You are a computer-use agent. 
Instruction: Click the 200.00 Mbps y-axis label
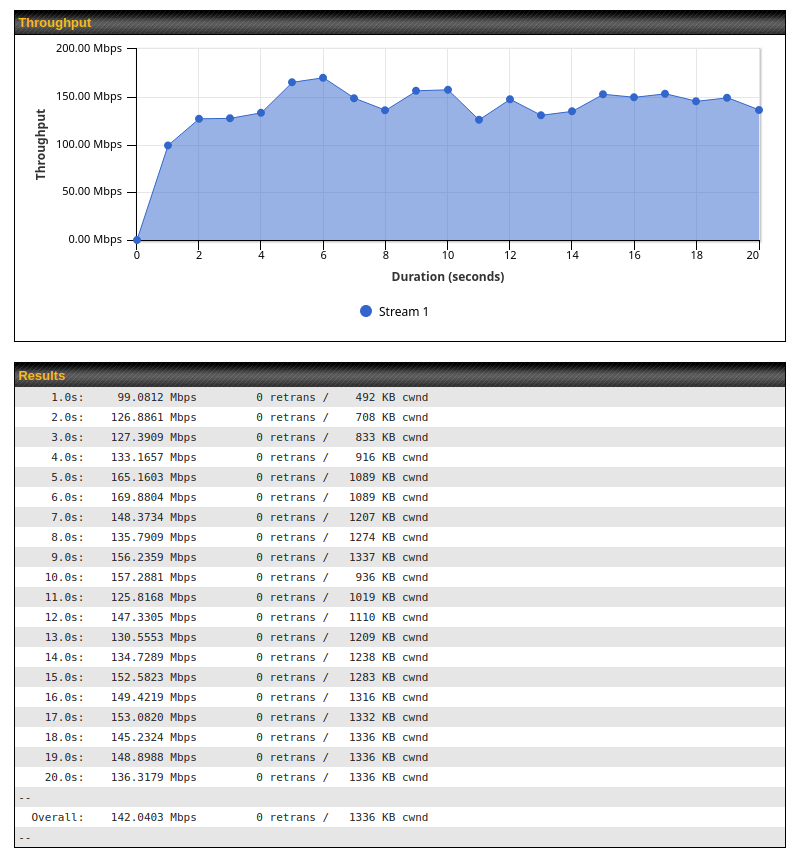pos(88,49)
